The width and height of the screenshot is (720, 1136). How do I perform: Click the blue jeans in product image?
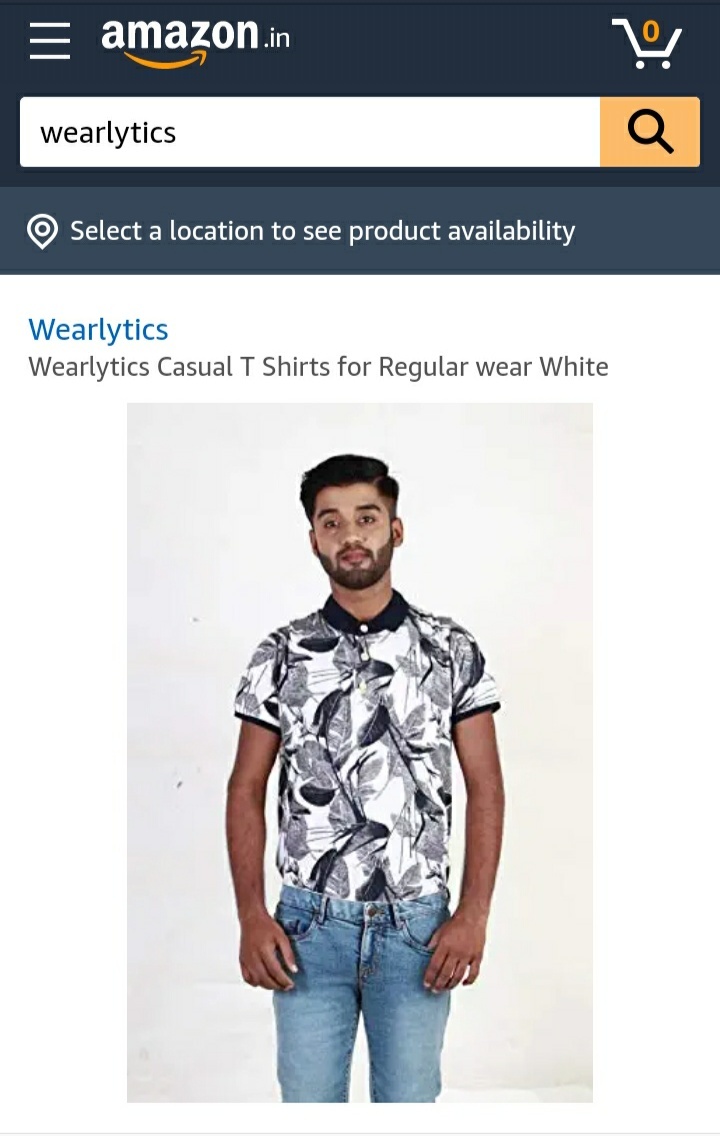pos(362,993)
